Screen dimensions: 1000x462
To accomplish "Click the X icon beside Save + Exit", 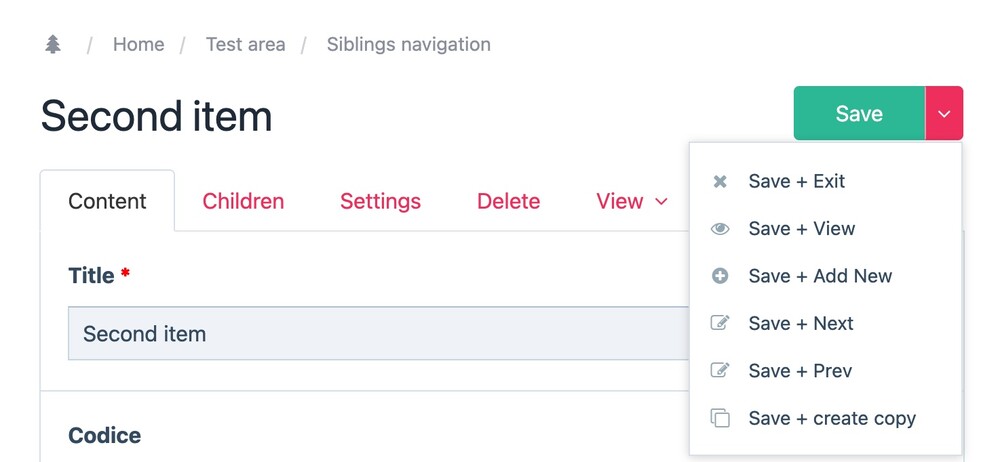I will [719, 182].
